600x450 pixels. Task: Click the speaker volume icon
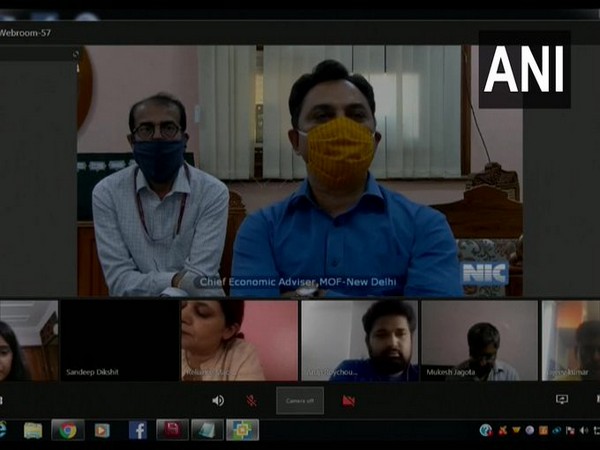pos(218,400)
